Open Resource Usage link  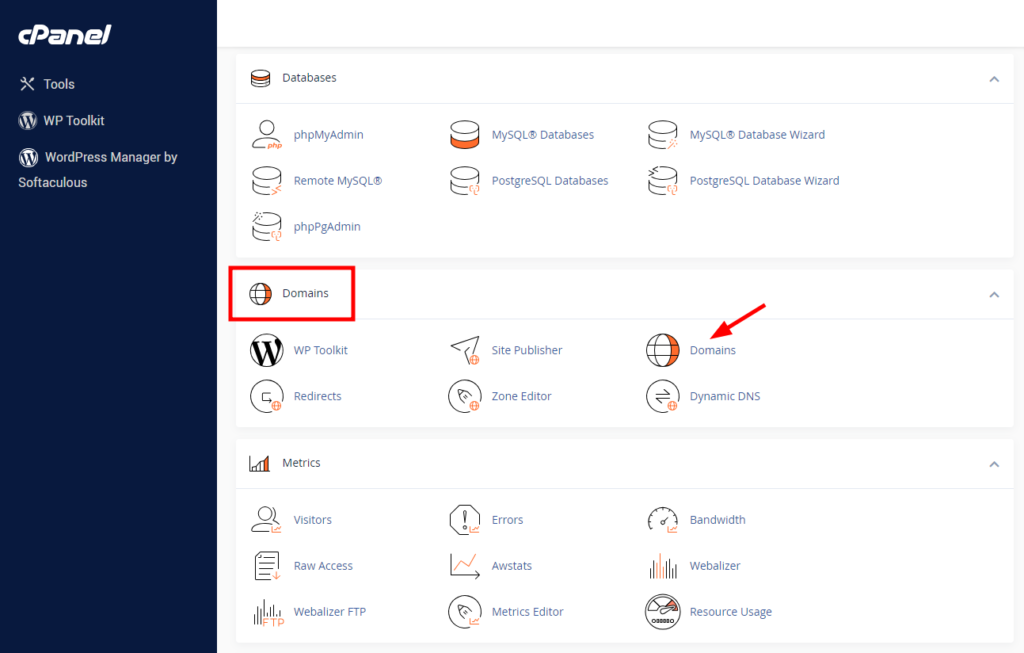(731, 612)
